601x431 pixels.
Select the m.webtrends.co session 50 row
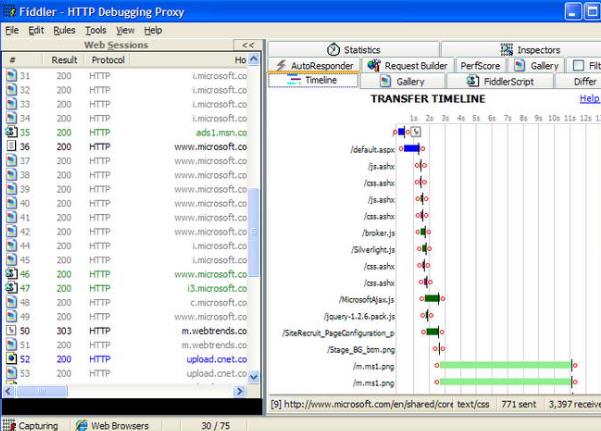pyautogui.click(x=126, y=331)
